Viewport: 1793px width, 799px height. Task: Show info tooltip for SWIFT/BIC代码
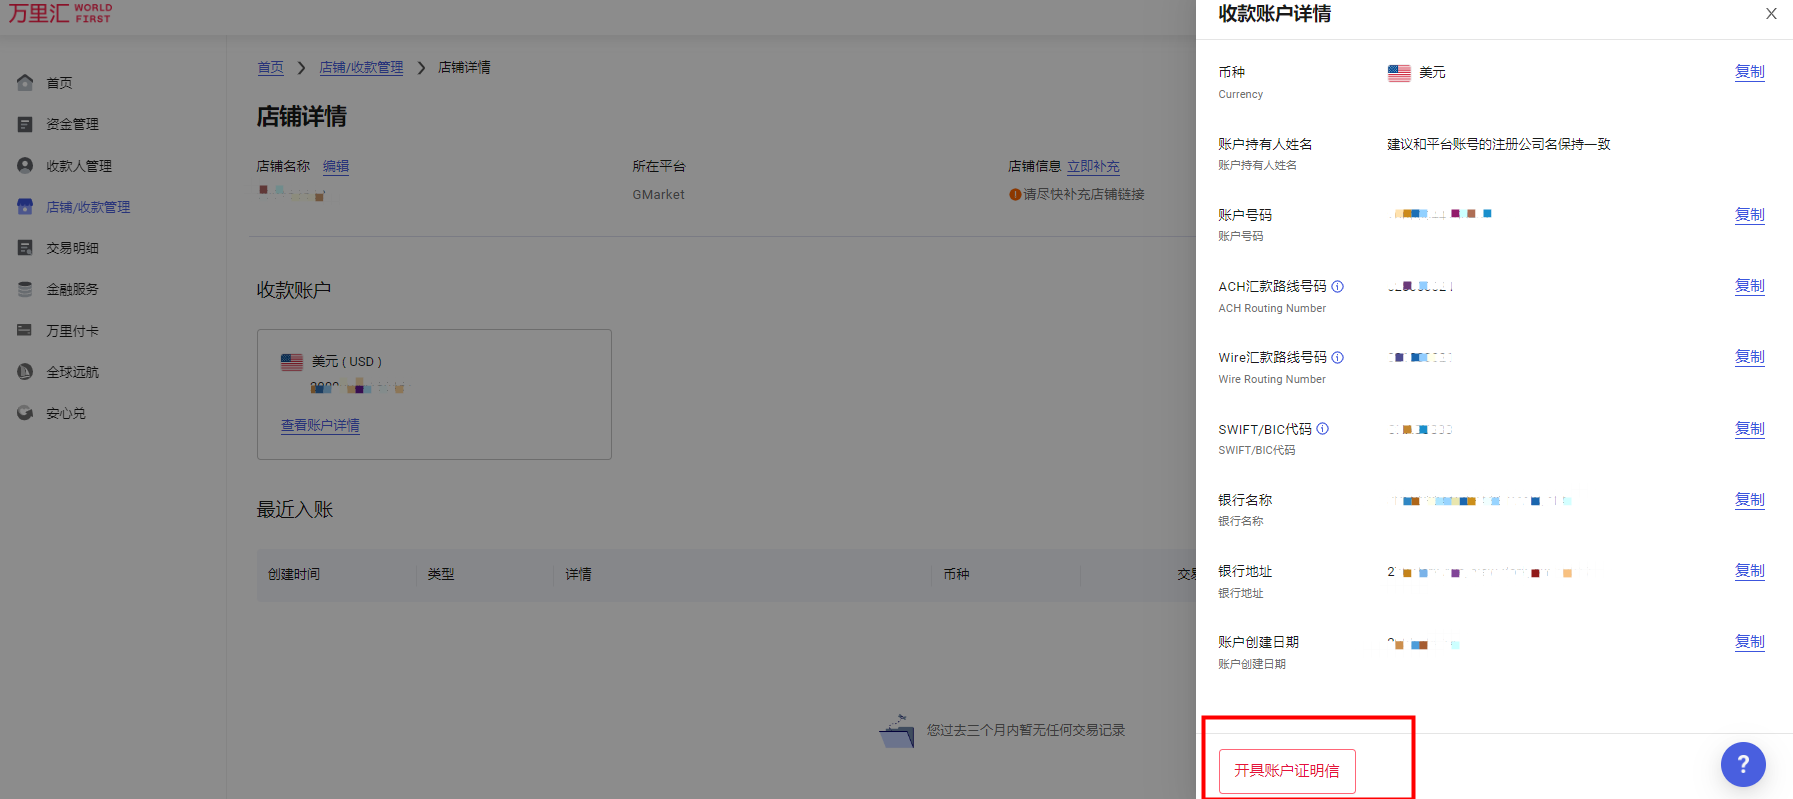pyautogui.click(x=1323, y=429)
